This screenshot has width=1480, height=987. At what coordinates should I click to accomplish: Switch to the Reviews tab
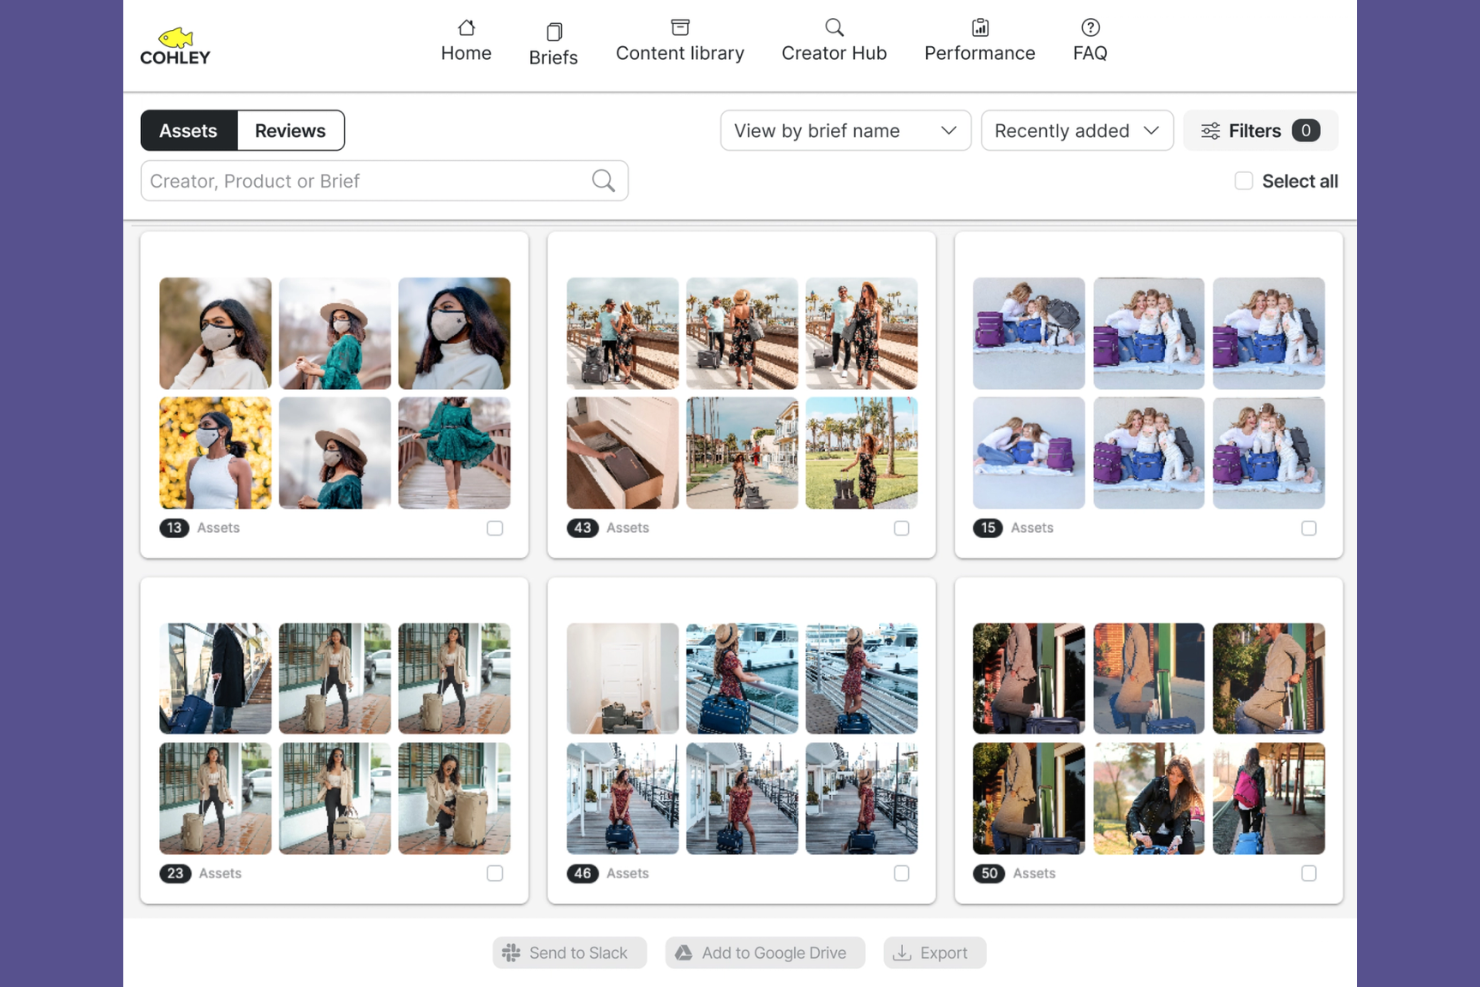[290, 131]
